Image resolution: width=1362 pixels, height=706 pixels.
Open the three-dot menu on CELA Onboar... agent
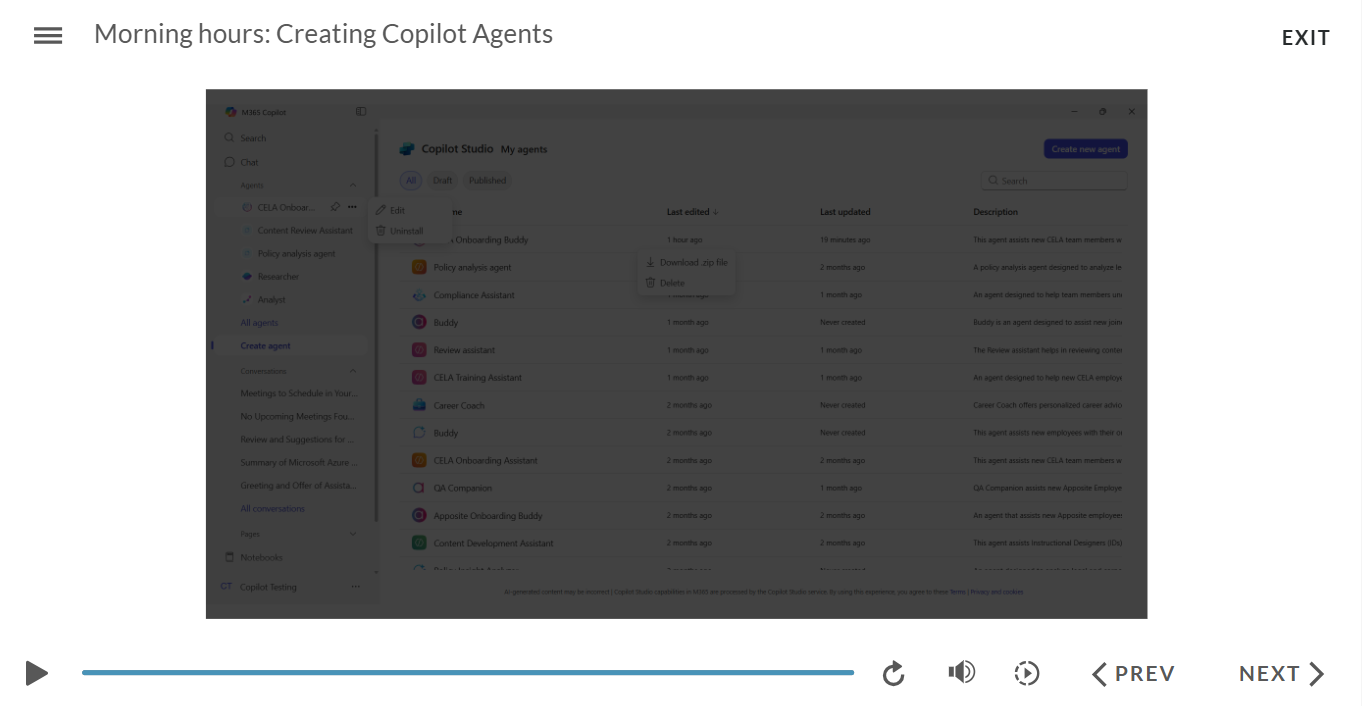pyautogui.click(x=352, y=207)
